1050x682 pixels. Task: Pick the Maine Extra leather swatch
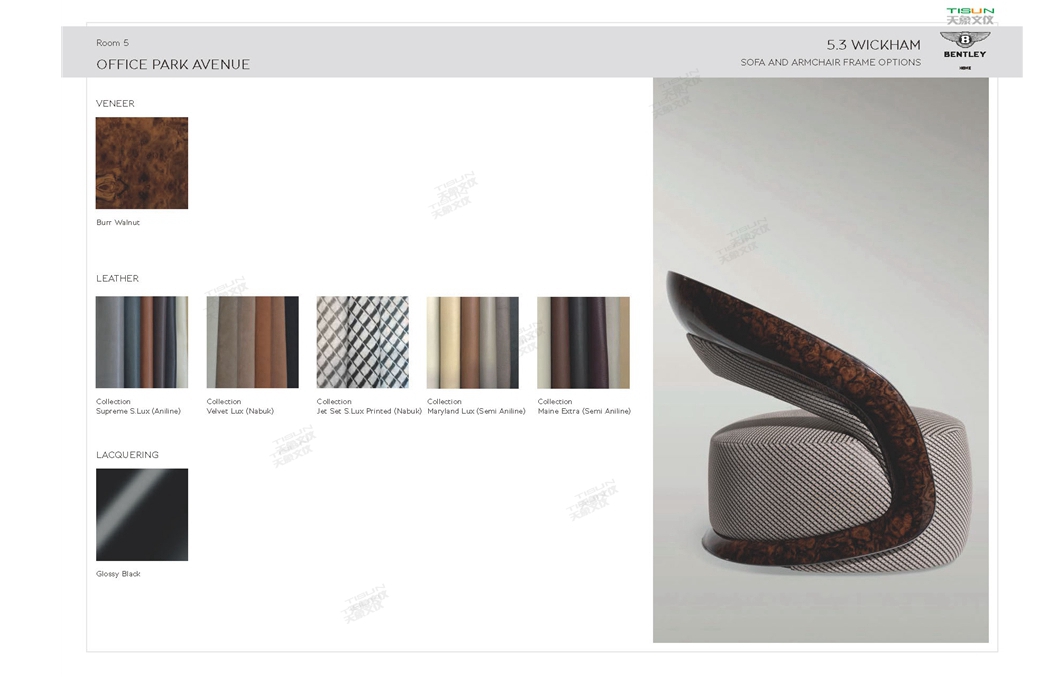[x=583, y=342]
